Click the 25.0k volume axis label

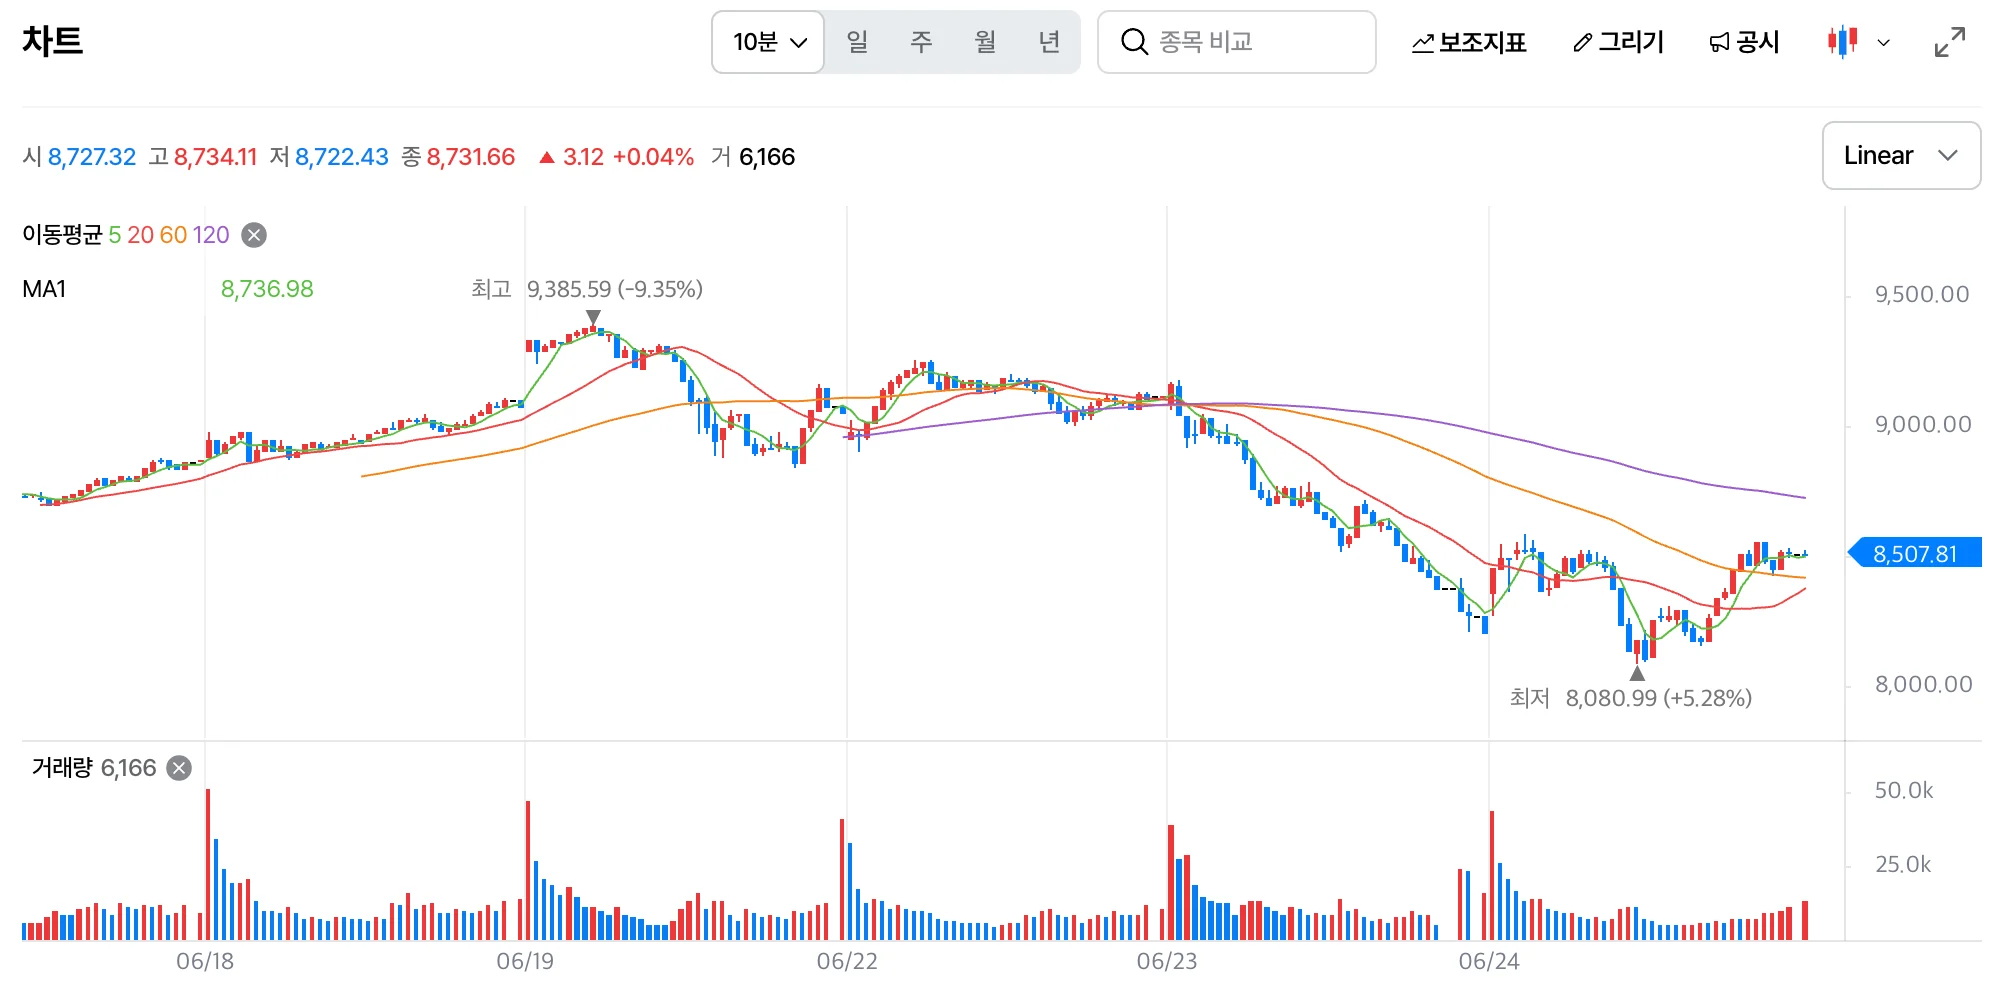tap(1903, 864)
